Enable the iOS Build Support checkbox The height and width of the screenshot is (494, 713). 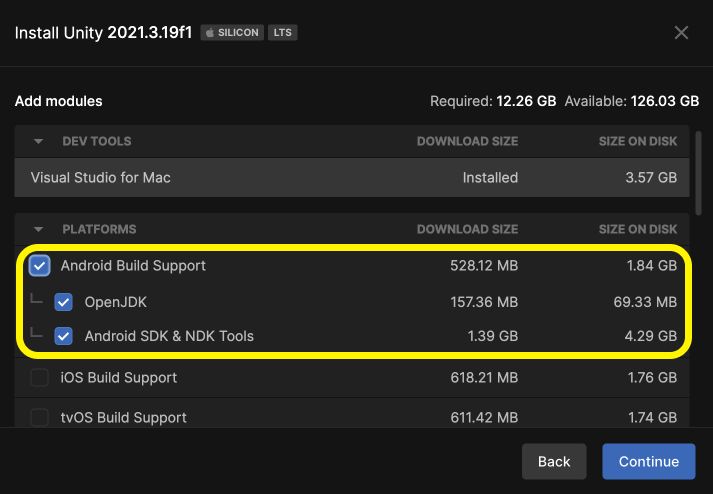point(39,378)
